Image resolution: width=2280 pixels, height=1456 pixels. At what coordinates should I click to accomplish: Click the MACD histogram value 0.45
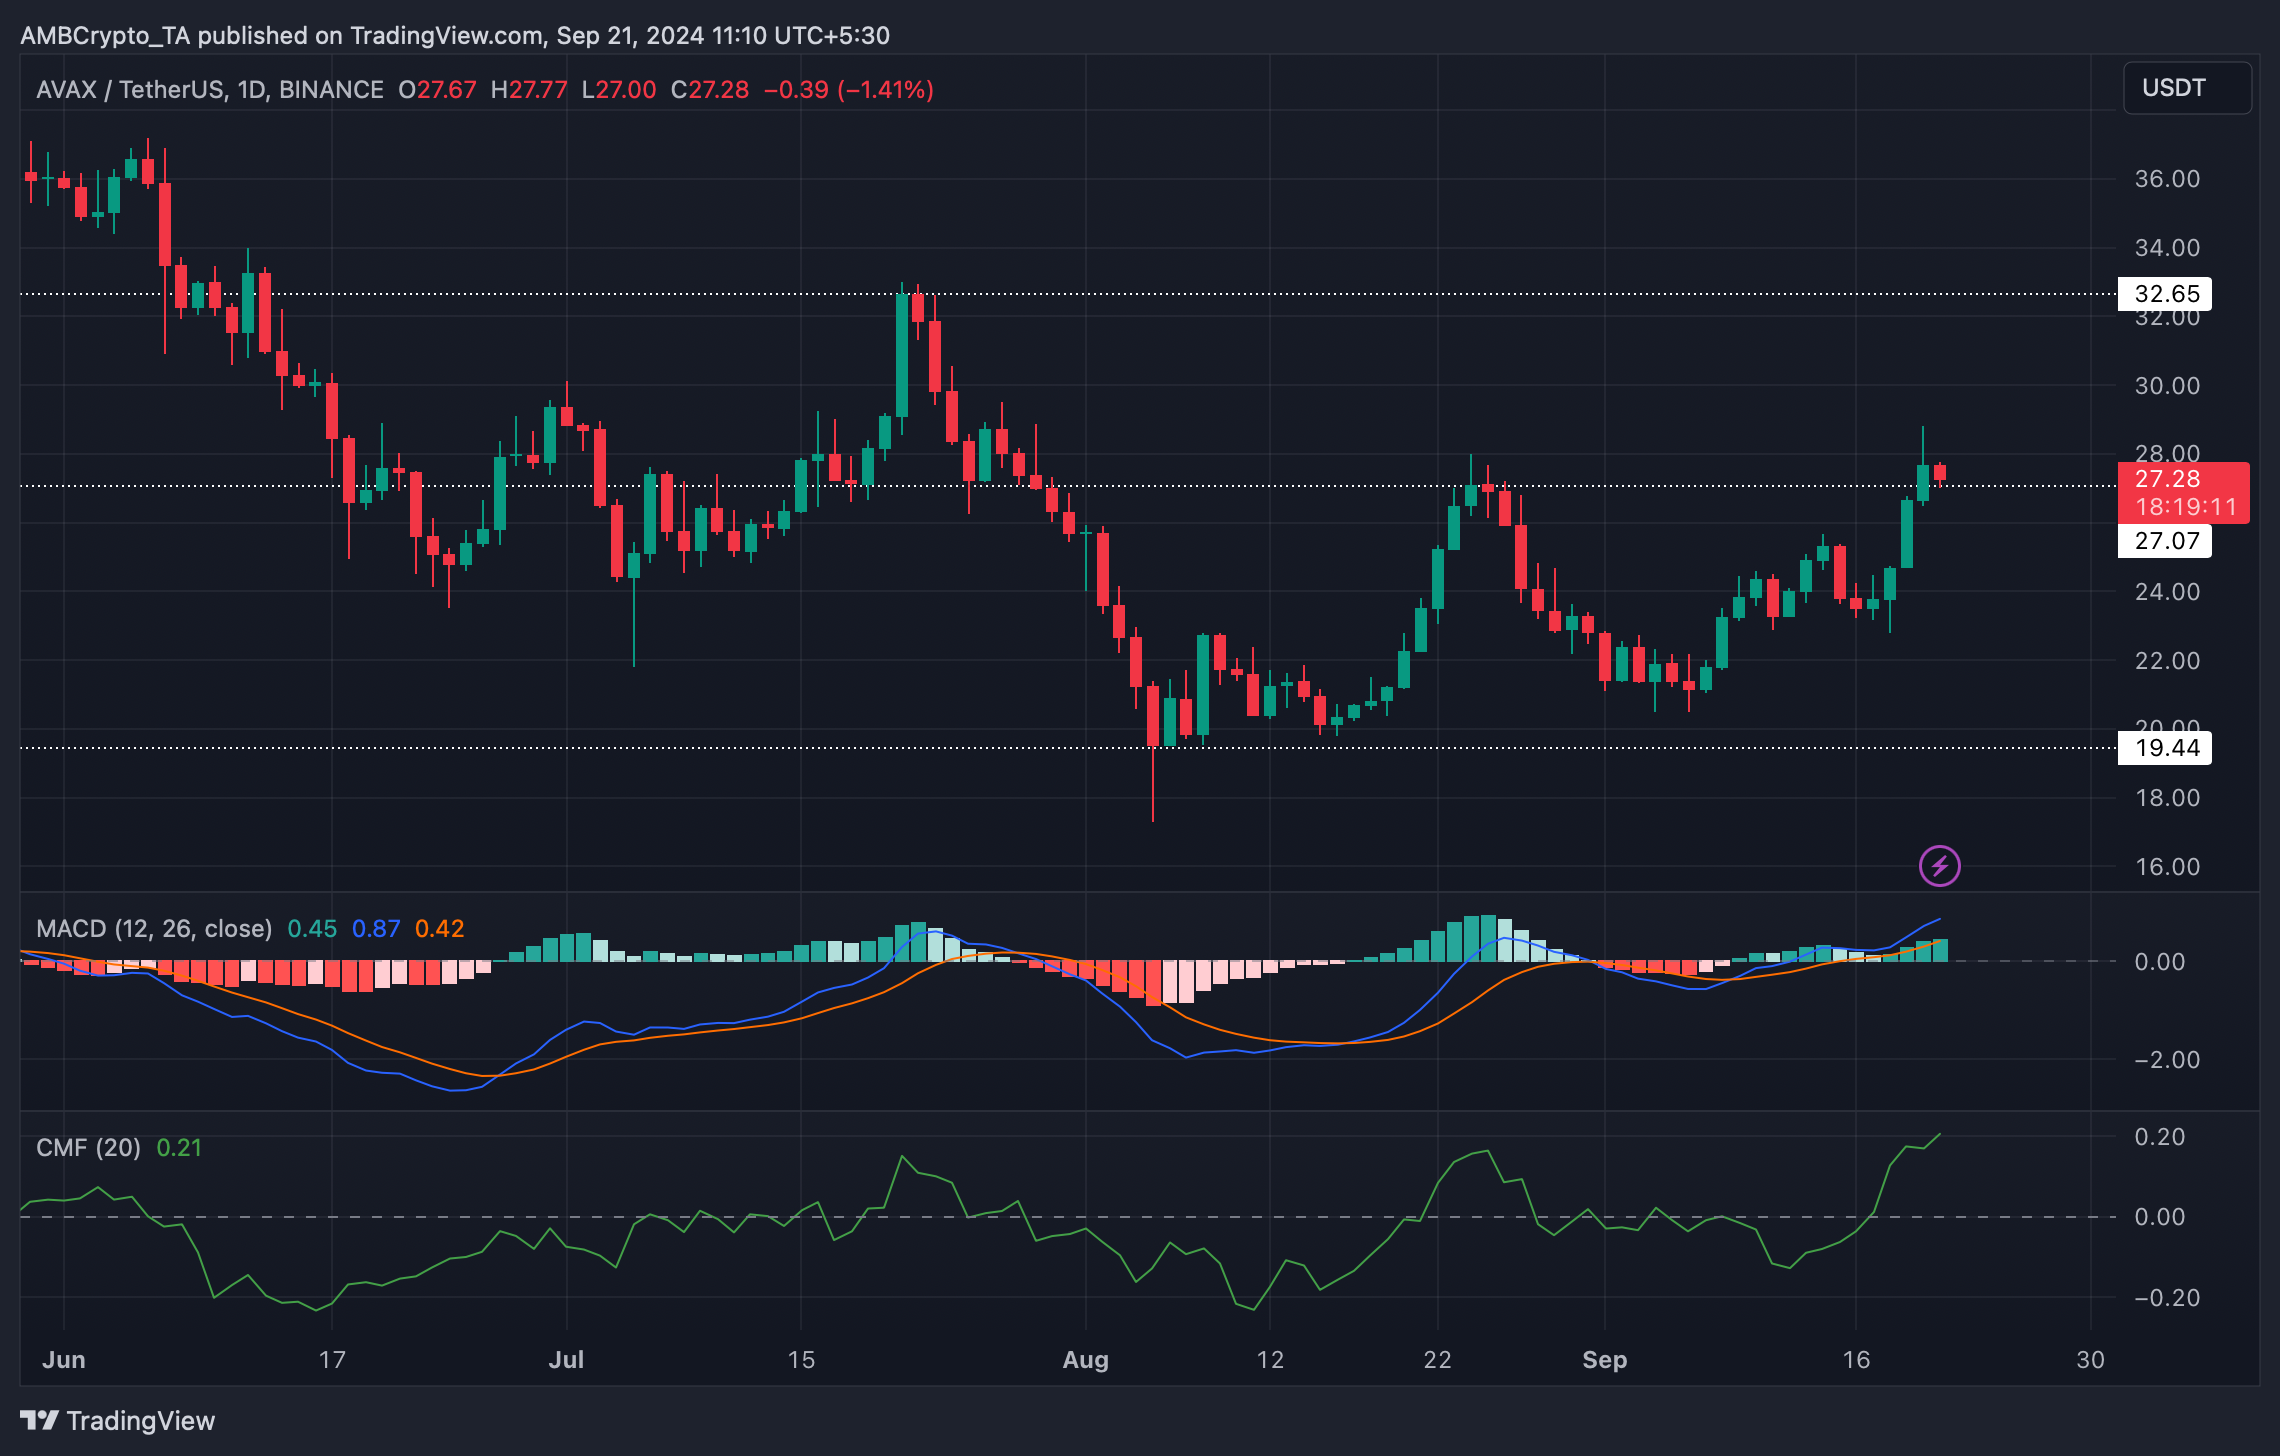[x=312, y=929]
